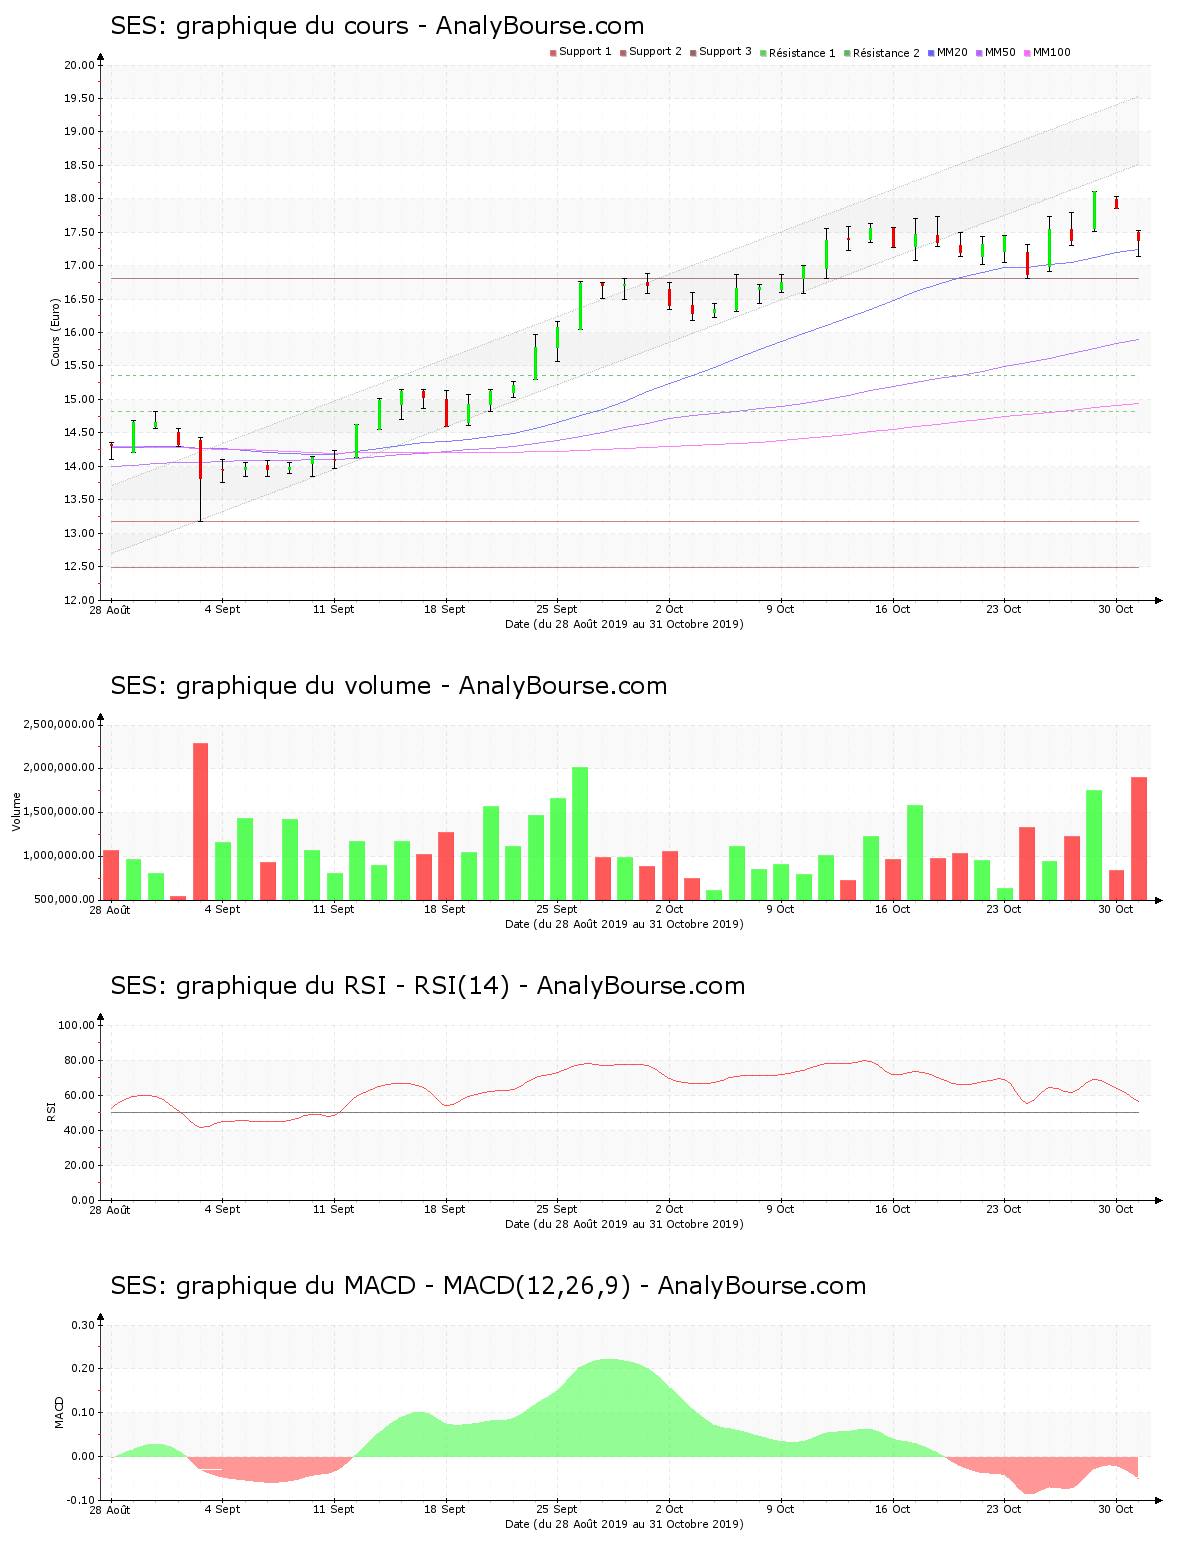
Task: Select the Support 2 legend label
Action: point(655,52)
